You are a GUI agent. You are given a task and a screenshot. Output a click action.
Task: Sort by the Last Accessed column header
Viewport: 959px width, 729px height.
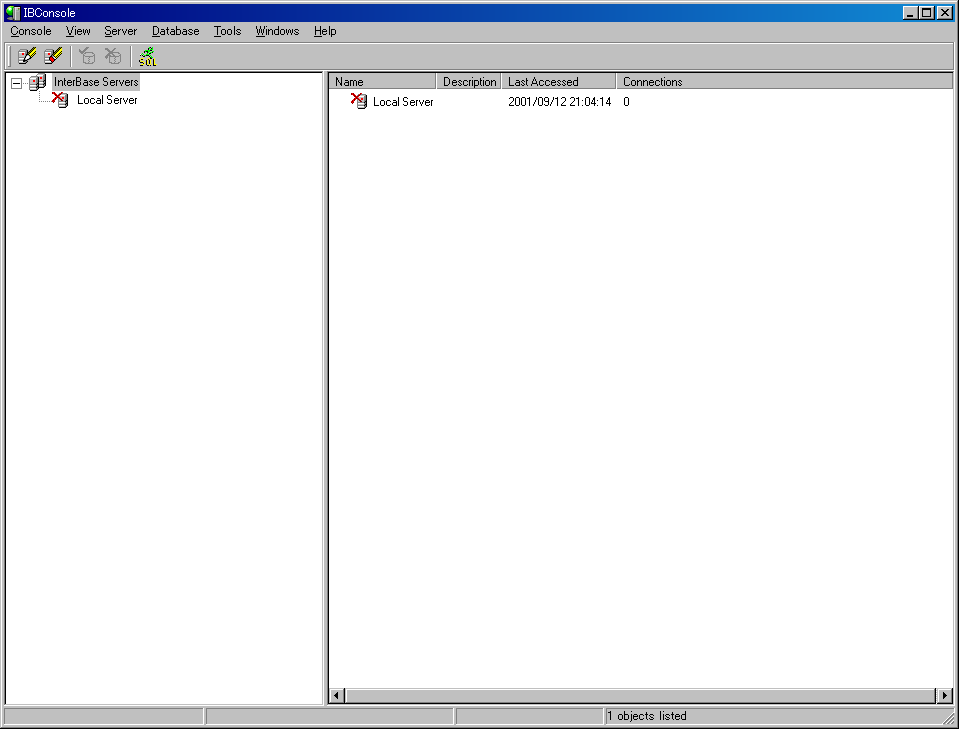[x=558, y=81]
